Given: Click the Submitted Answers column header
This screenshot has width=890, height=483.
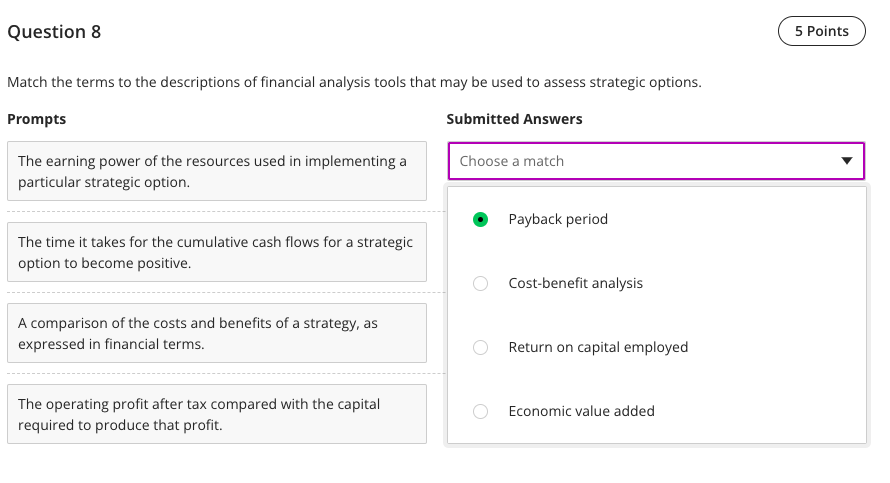Looking at the screenshot, I should pos(514,119).
